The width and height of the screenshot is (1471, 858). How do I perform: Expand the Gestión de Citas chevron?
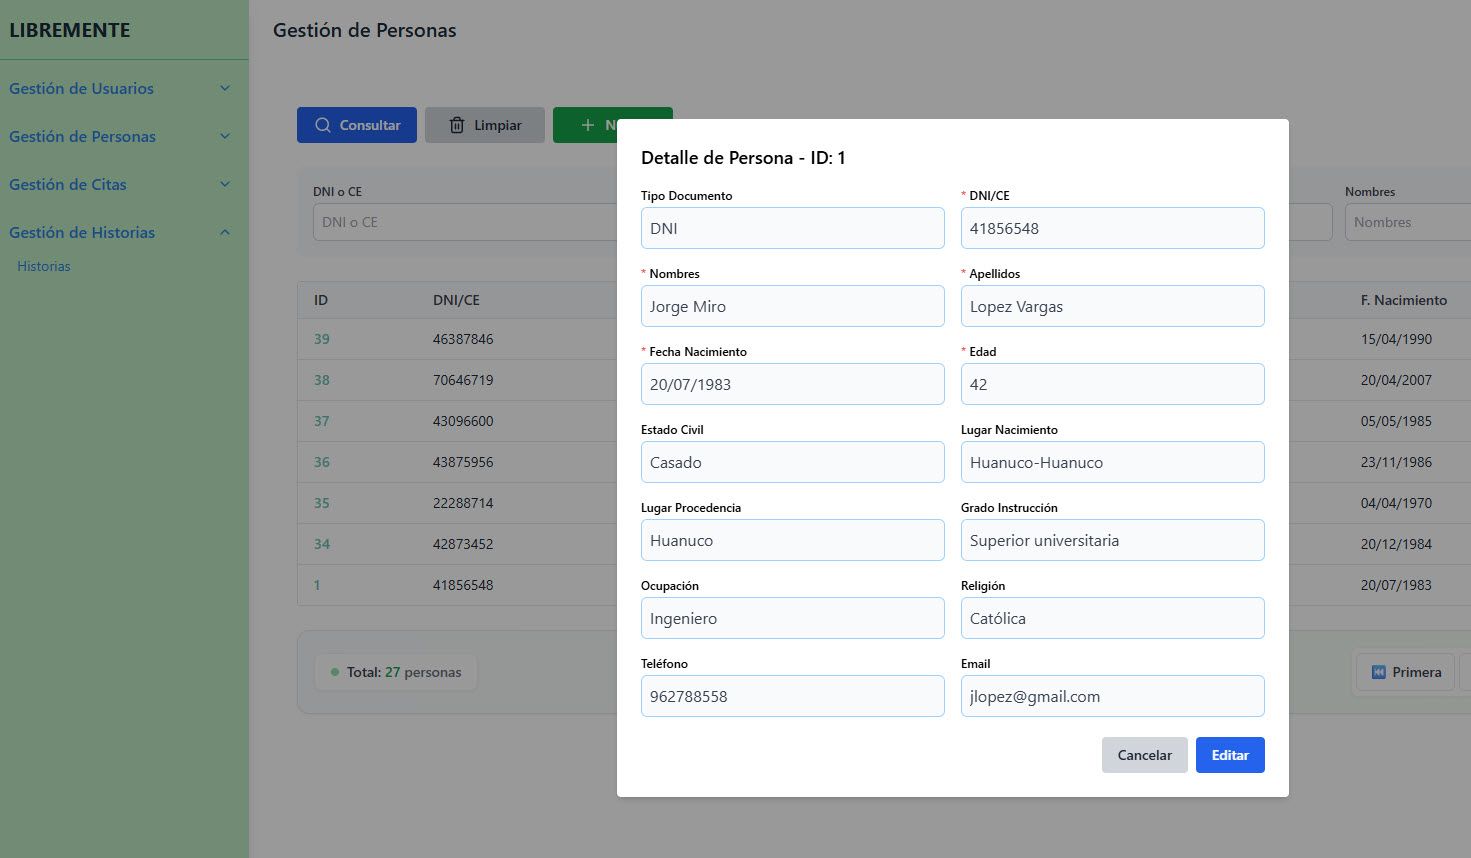tap(225, 184)
